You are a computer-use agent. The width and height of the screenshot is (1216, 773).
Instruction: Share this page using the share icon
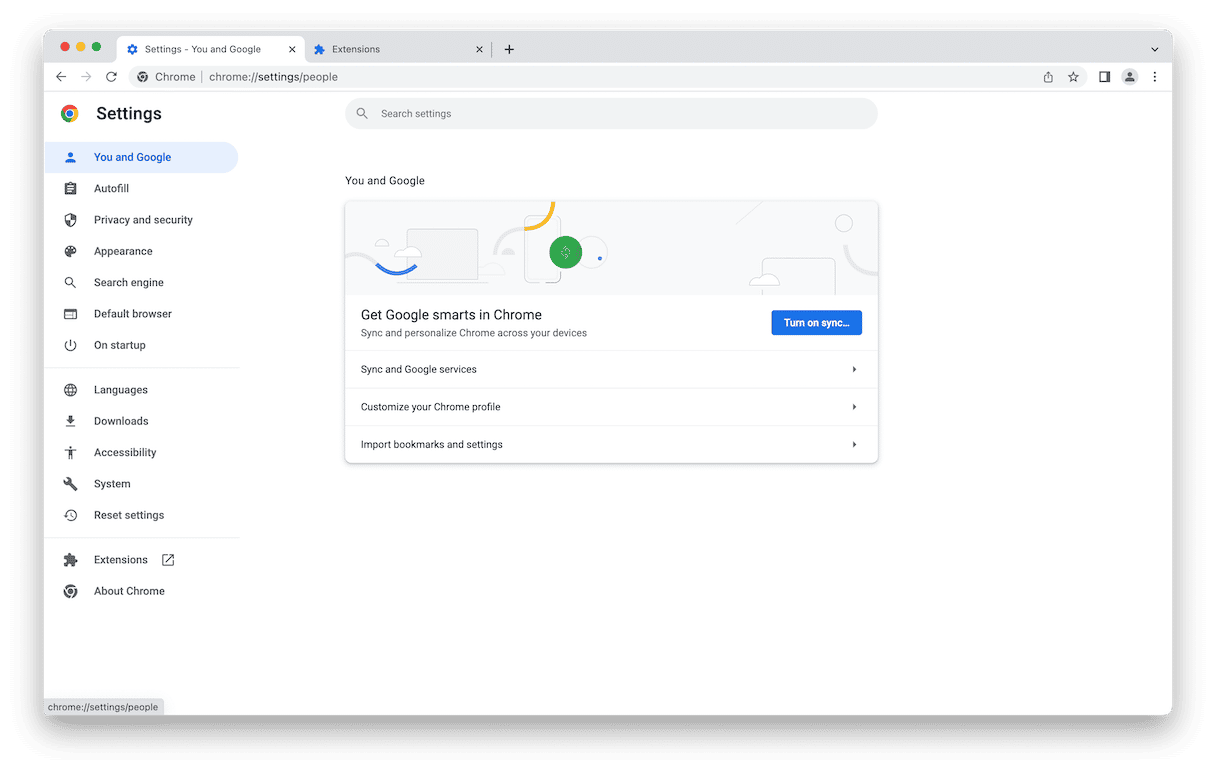point(1048,77)
